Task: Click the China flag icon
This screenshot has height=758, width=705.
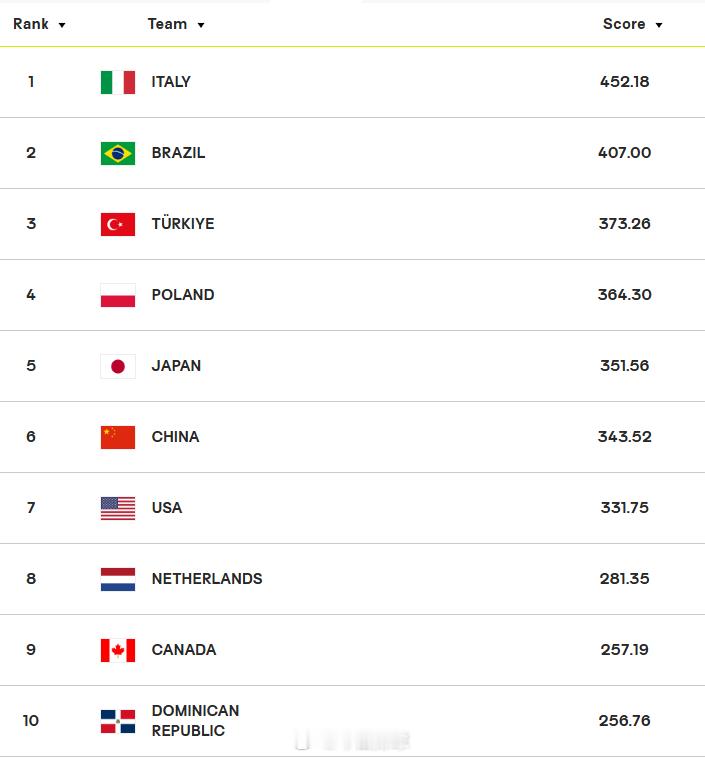Action: 118,437
